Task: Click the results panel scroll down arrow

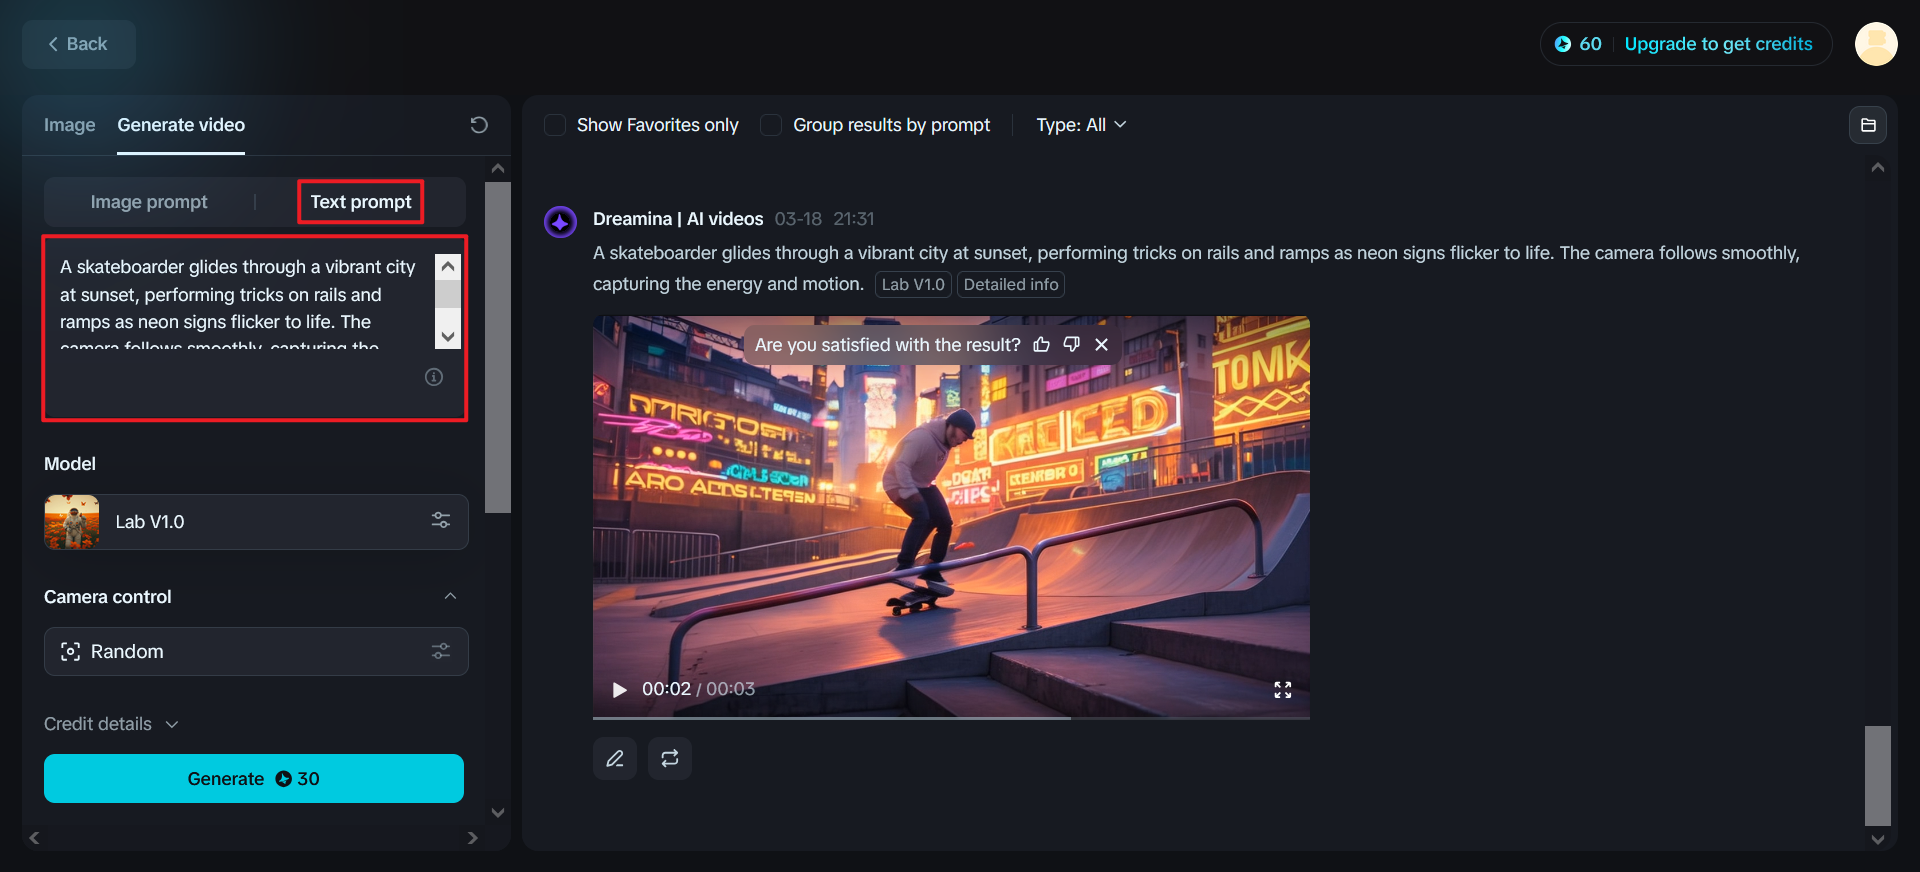Action: click(1878, 839)
